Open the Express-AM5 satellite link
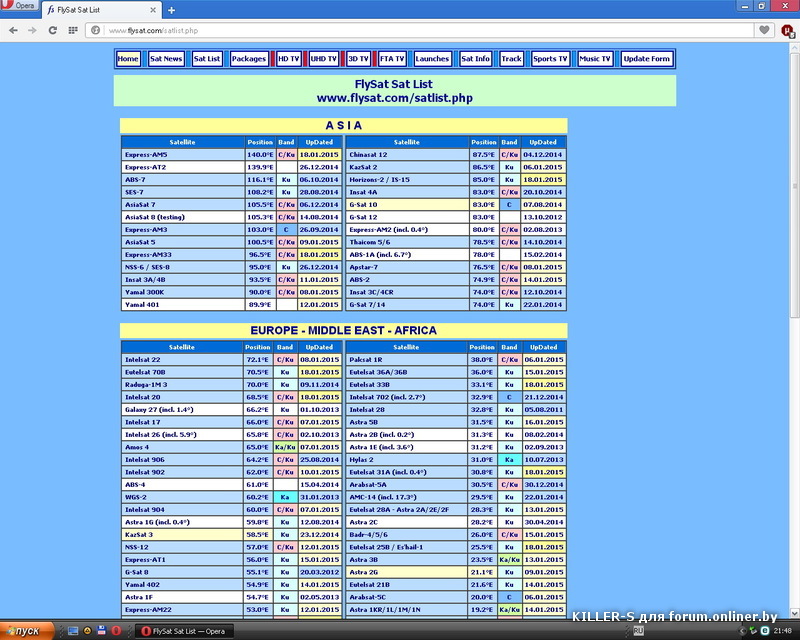Viewport: 800px width, 640px height. tap(147, 155)
